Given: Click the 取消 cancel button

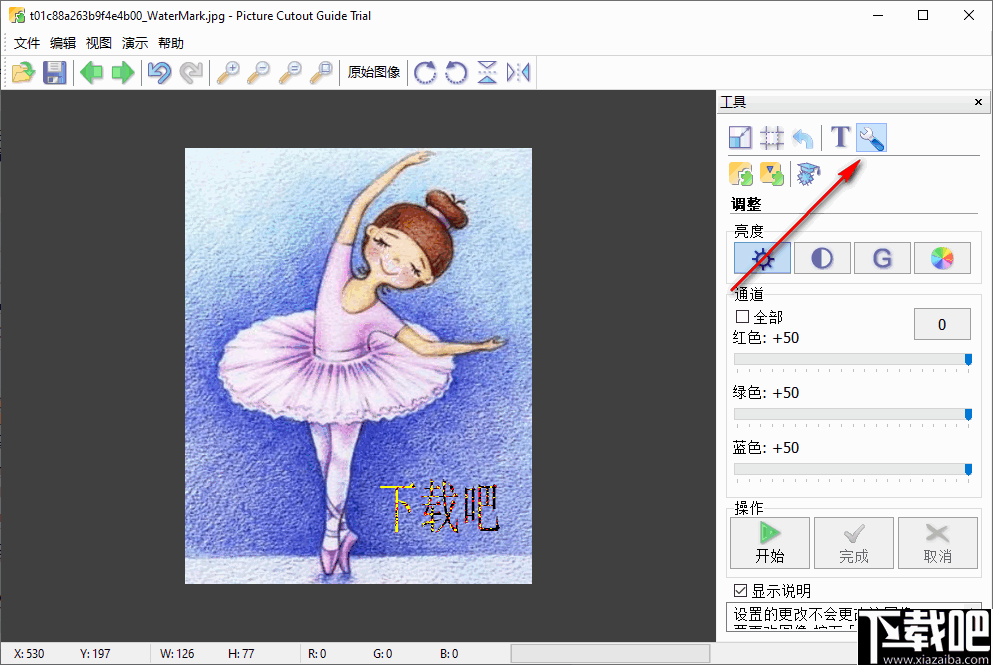Looking at the screenshot, I should coord(938,543).
